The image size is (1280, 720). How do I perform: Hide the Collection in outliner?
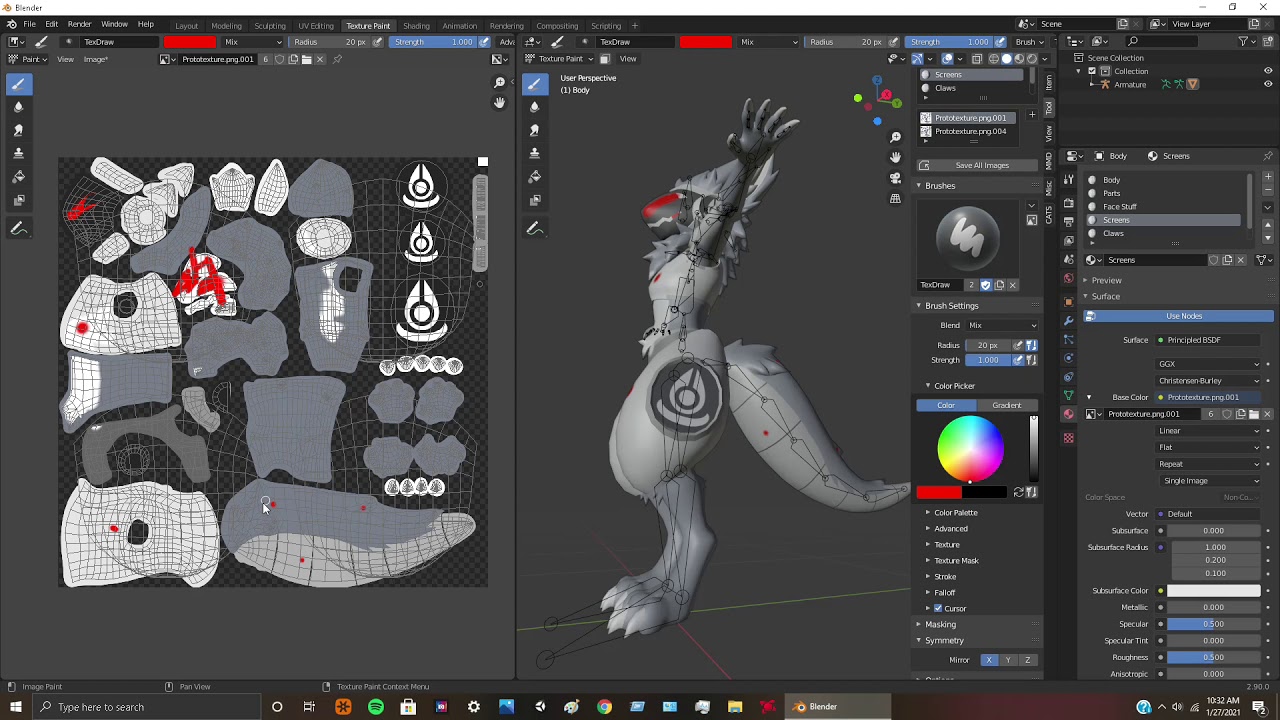coord(1268,71)
